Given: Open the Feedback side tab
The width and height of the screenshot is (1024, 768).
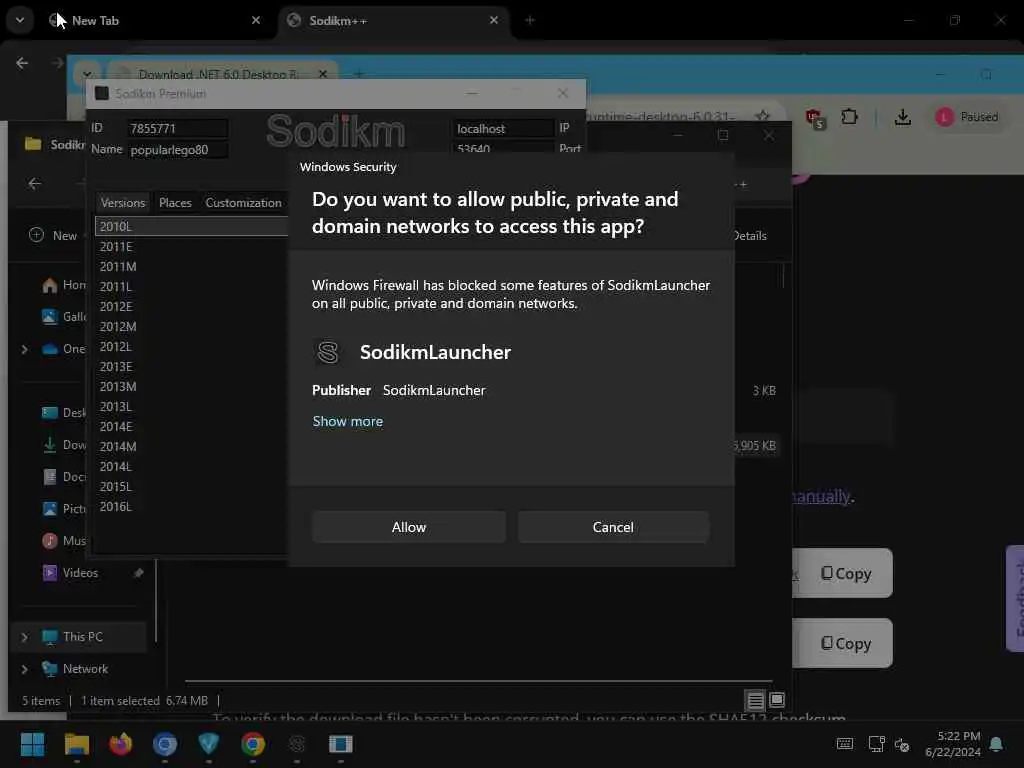Looking at the screenshot, I should (x=1016, y=598).
